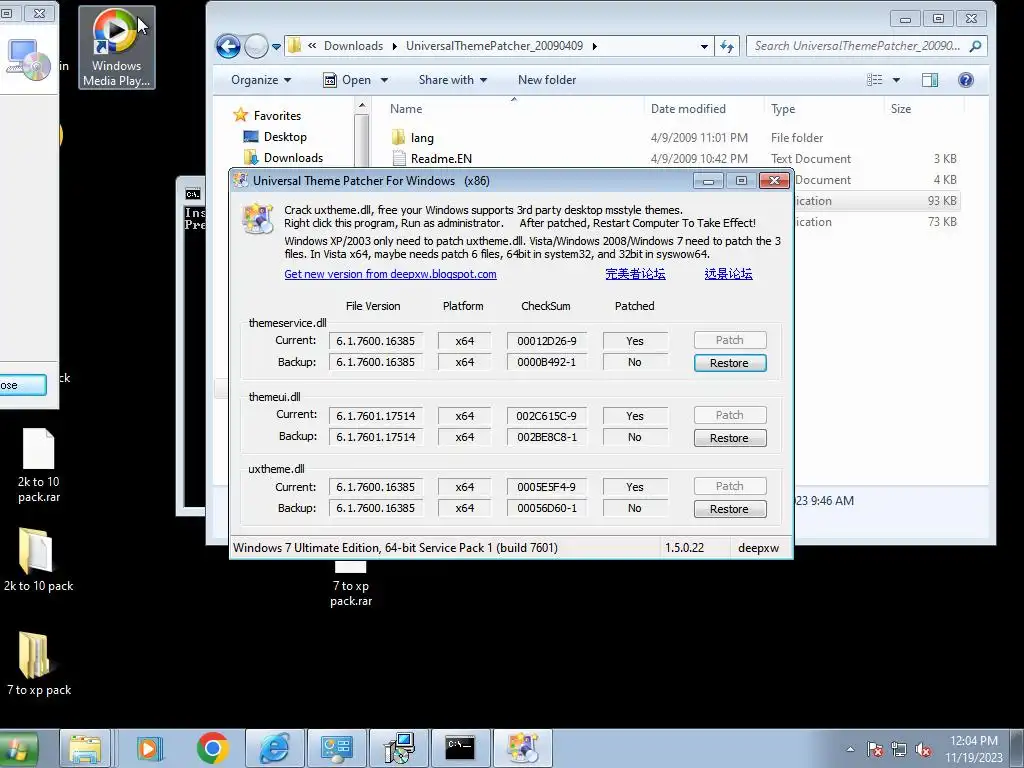Switch to Theme Patcher taskbar button

pos(522,749)
